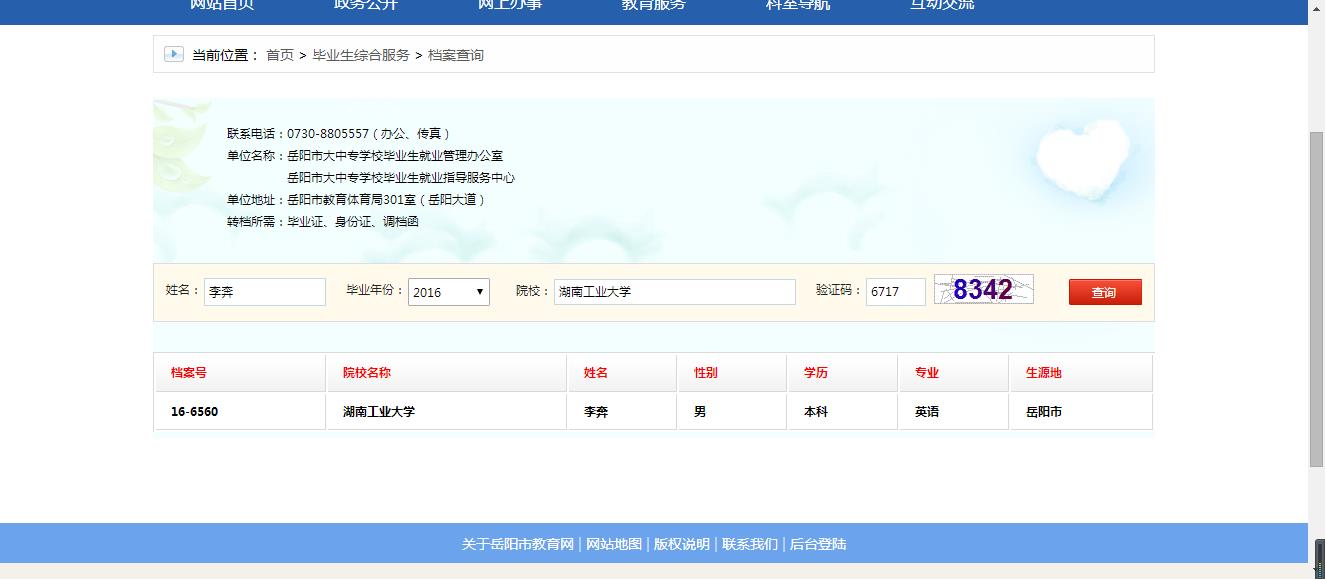Open the 版权说明 footer link
The image size is (1325, 579).
click(x=682, y=544)
